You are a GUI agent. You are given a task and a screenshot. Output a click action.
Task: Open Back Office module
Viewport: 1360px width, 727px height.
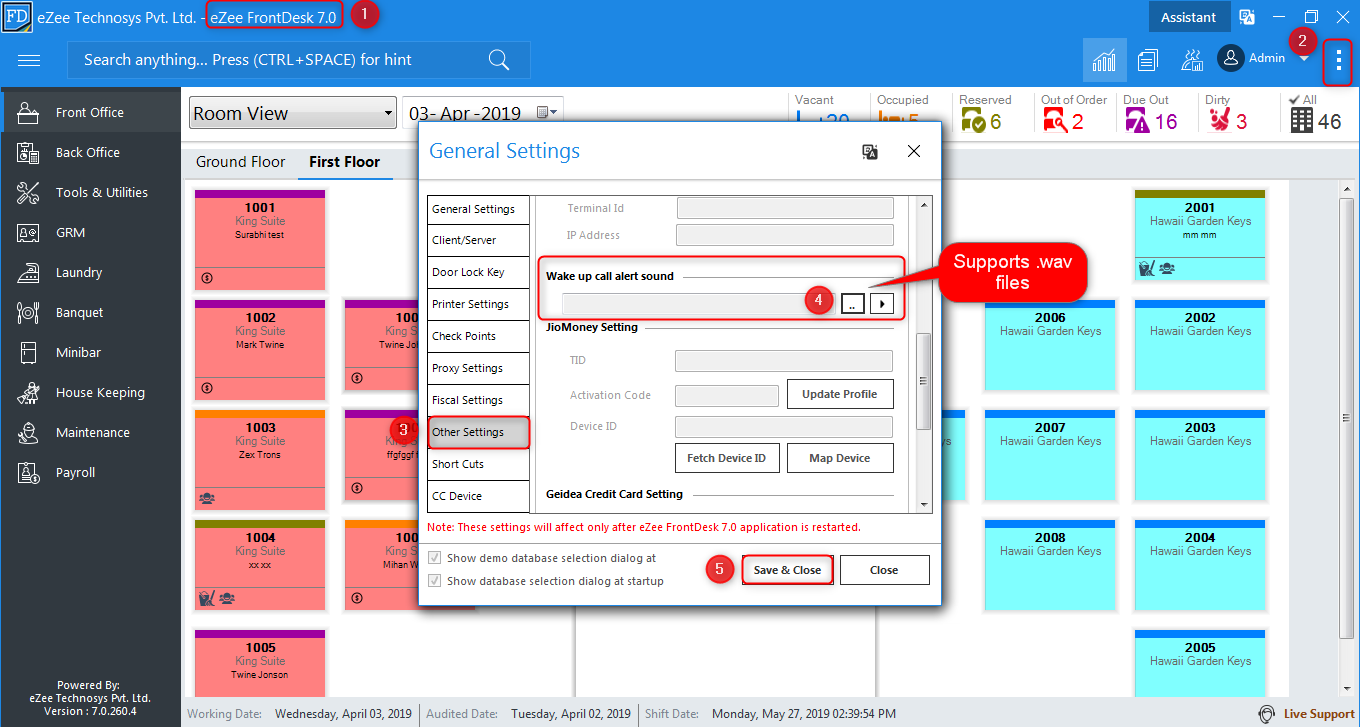click(90, 152)
